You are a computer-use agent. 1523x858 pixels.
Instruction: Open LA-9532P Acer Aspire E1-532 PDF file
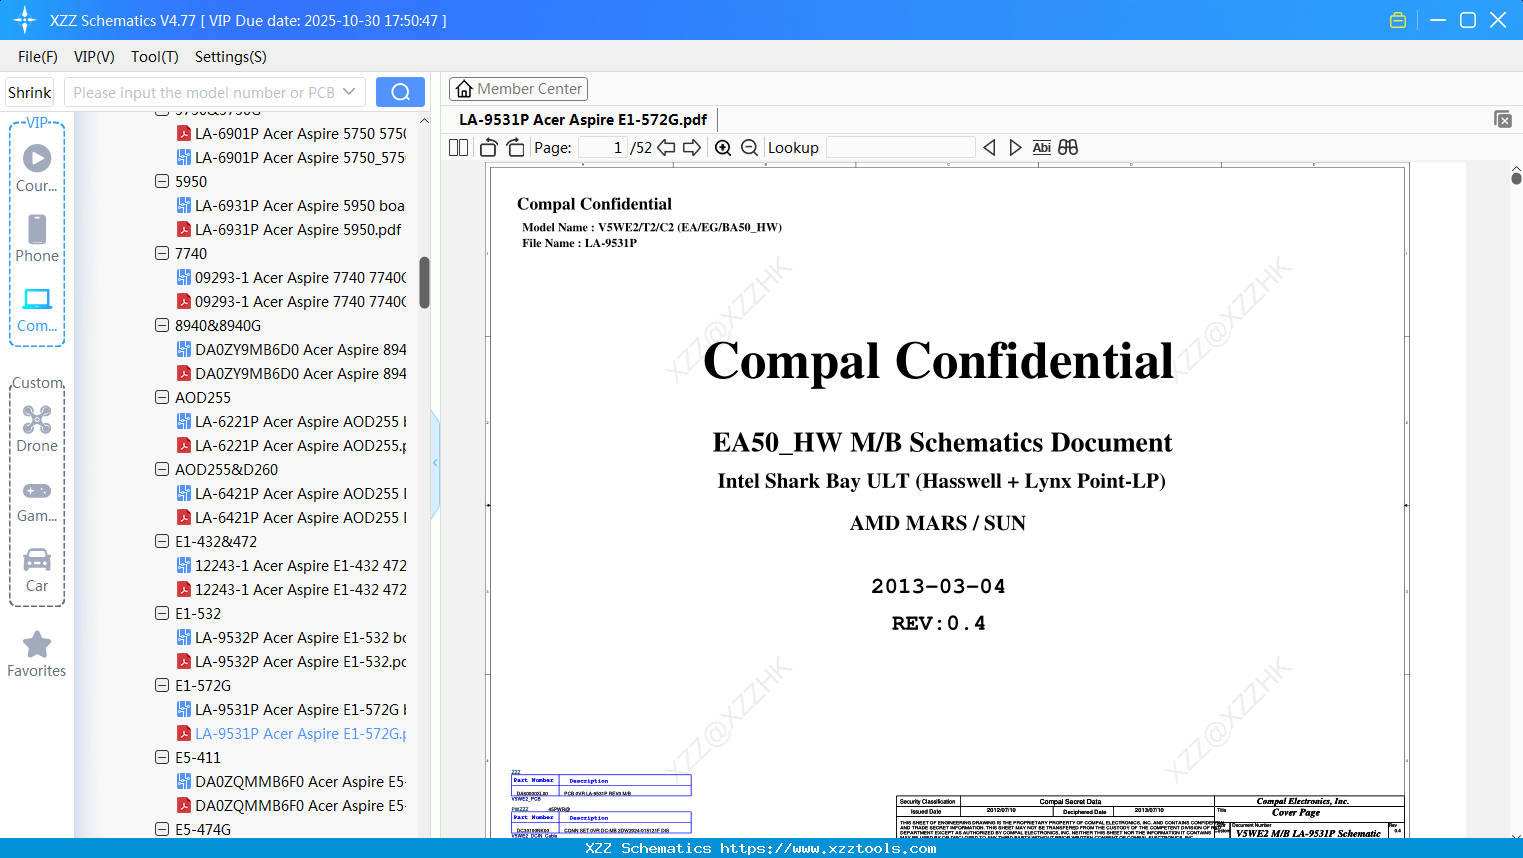[291, 661]
